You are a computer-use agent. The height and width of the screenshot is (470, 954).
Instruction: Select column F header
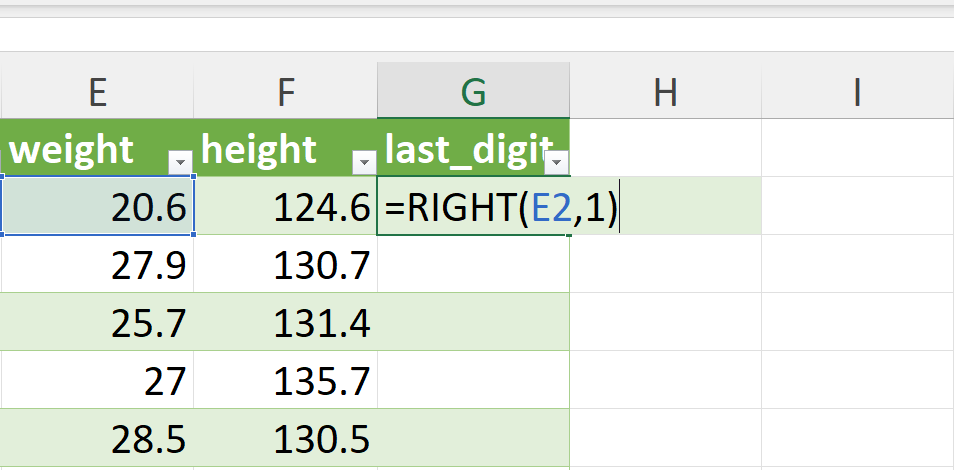(285, 93)
